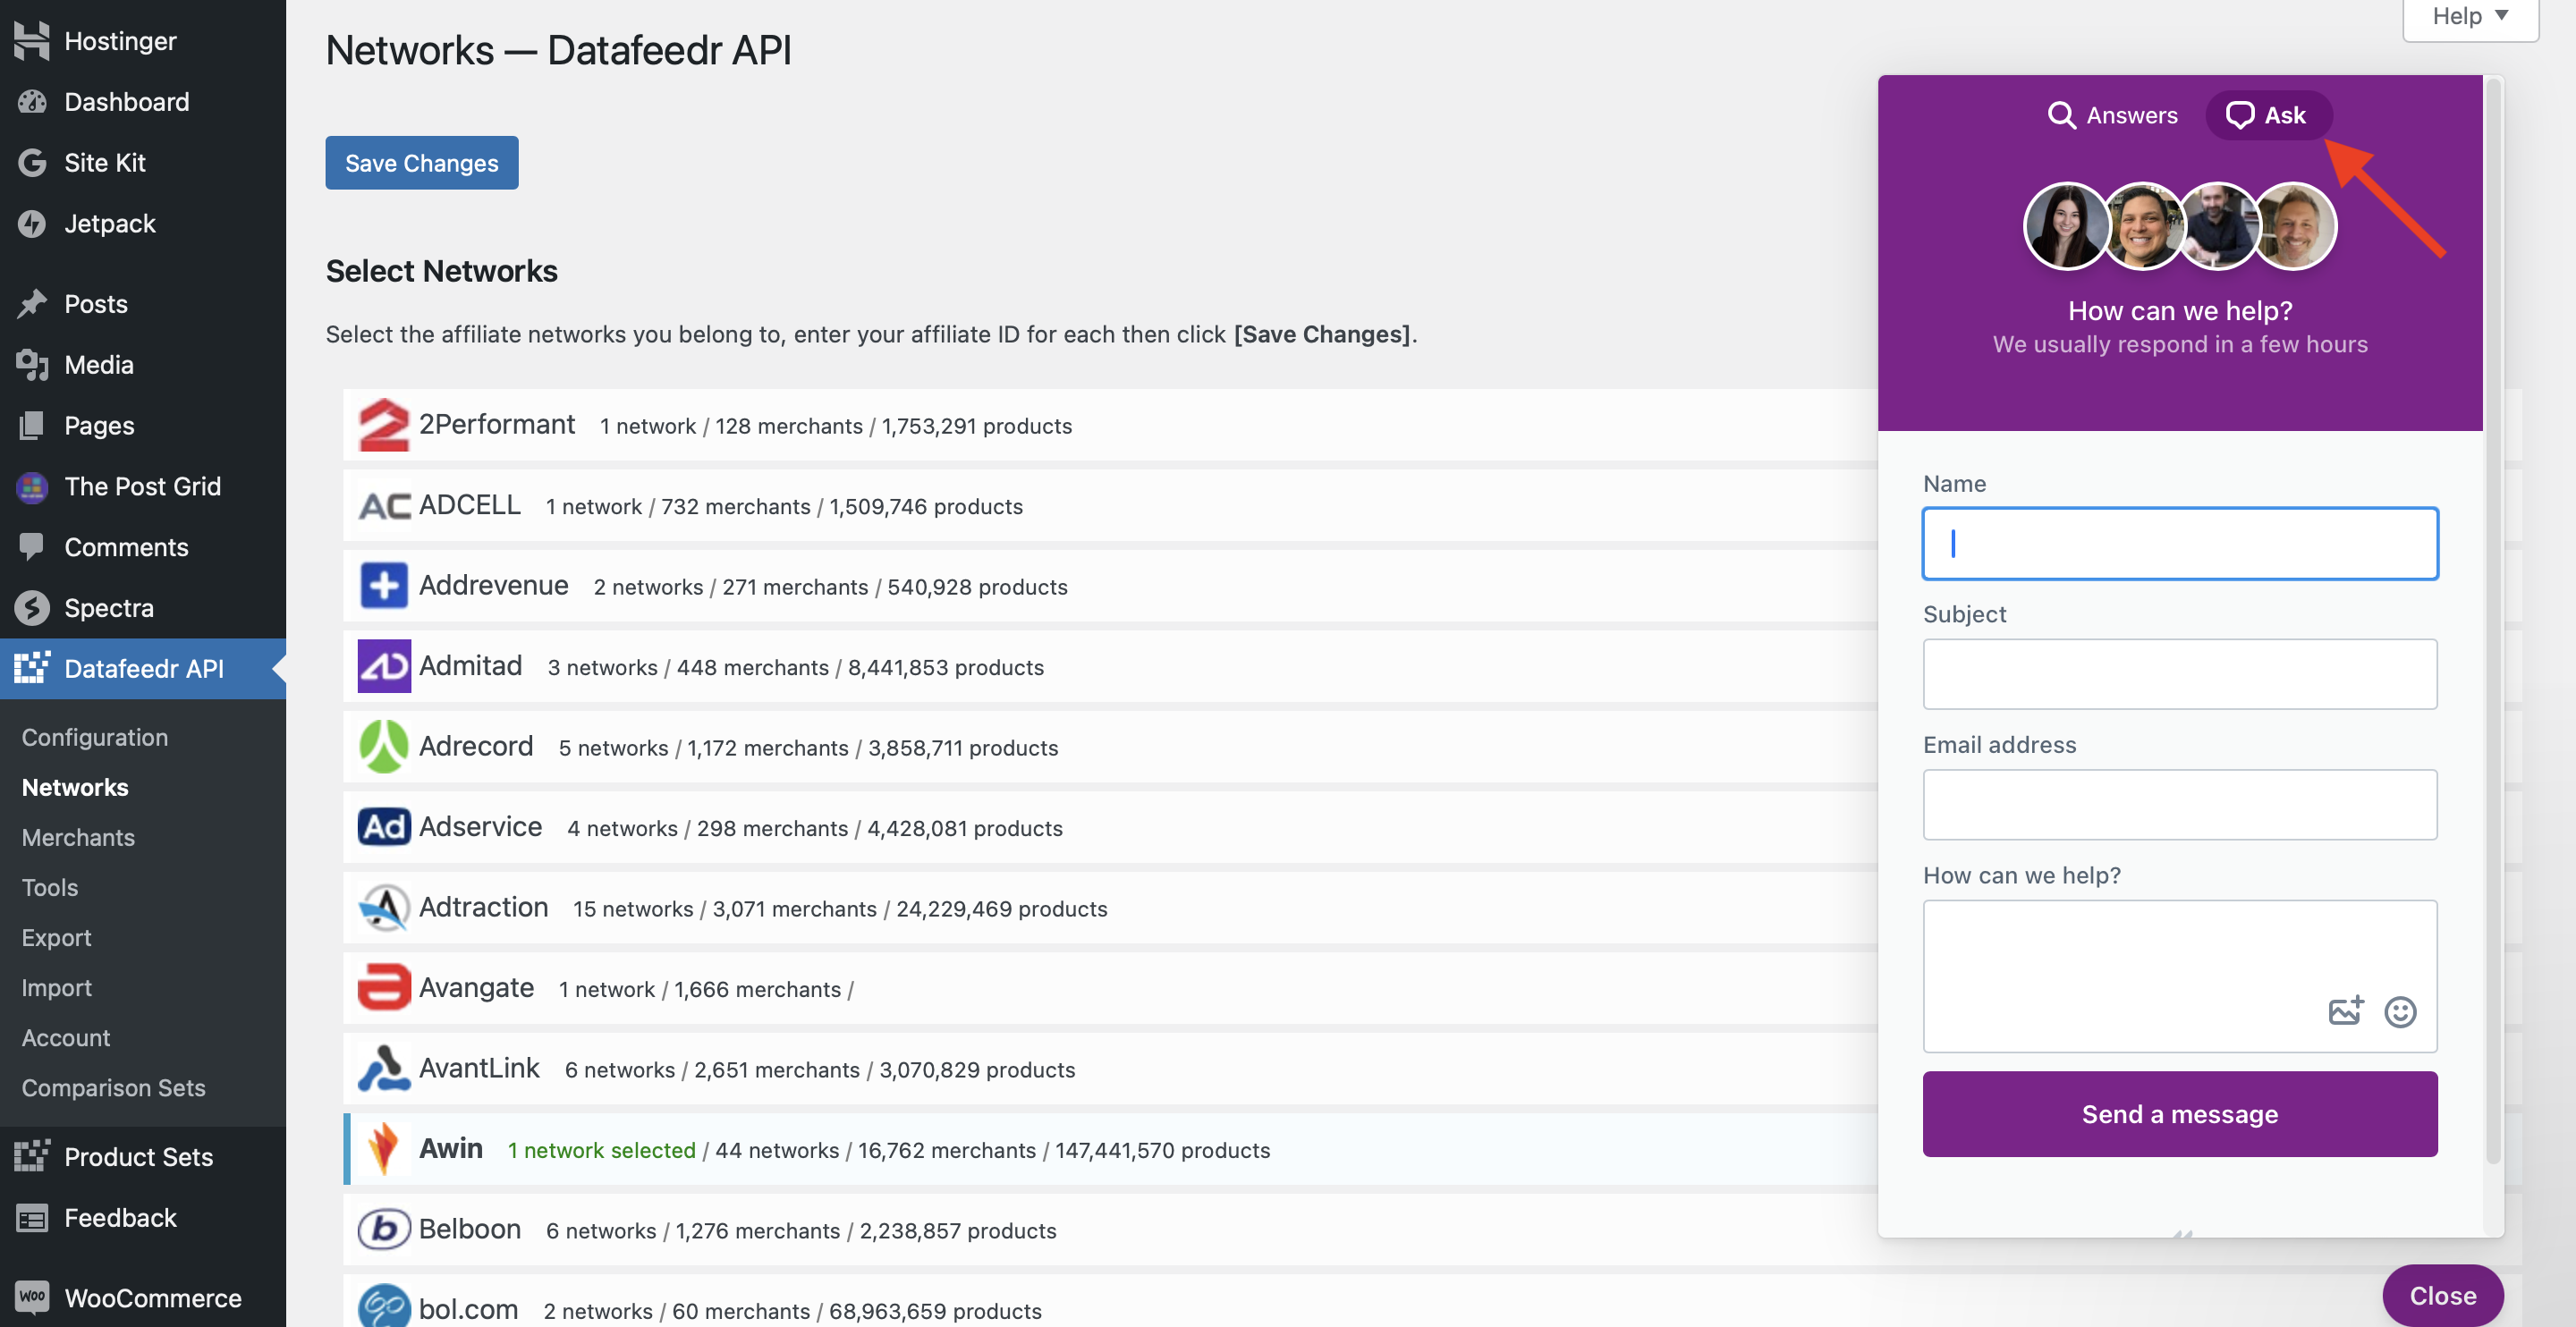Click the Product Sets icon
Image resolution: width=2576 pixels, height=1327 pixels.
(32, 1156)
